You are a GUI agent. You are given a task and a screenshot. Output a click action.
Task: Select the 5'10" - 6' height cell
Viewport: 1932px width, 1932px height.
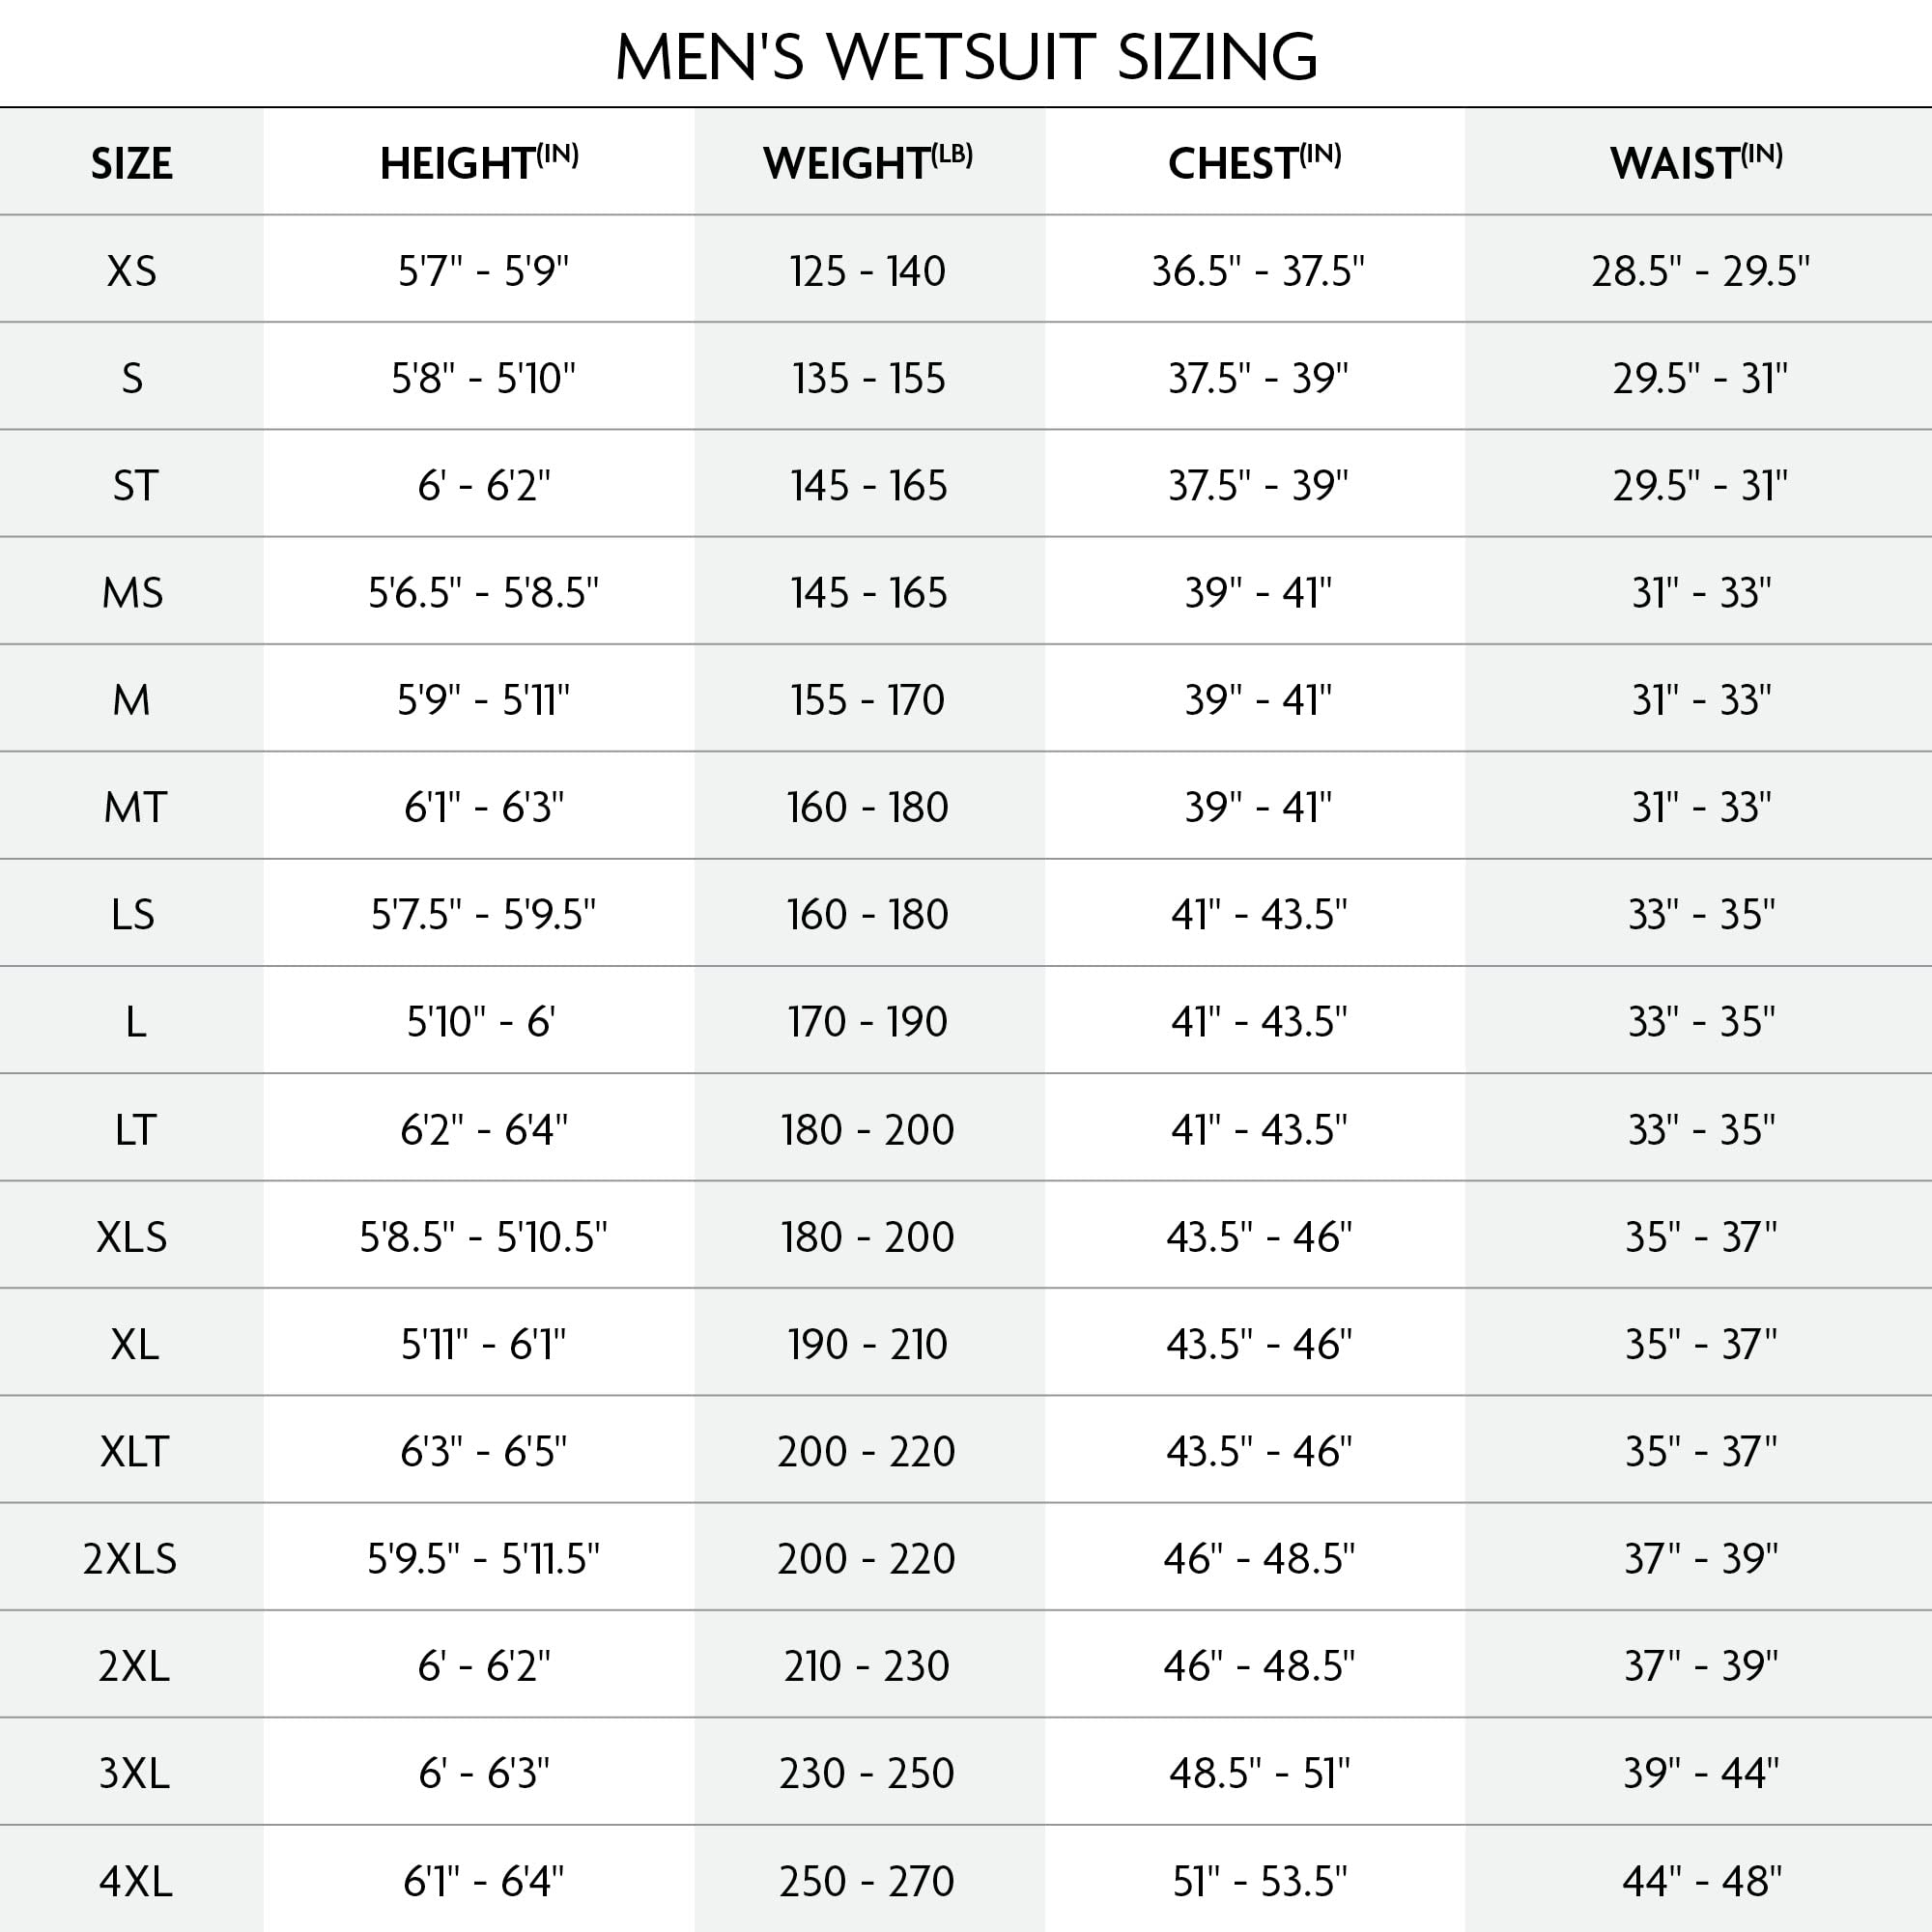481,1022
